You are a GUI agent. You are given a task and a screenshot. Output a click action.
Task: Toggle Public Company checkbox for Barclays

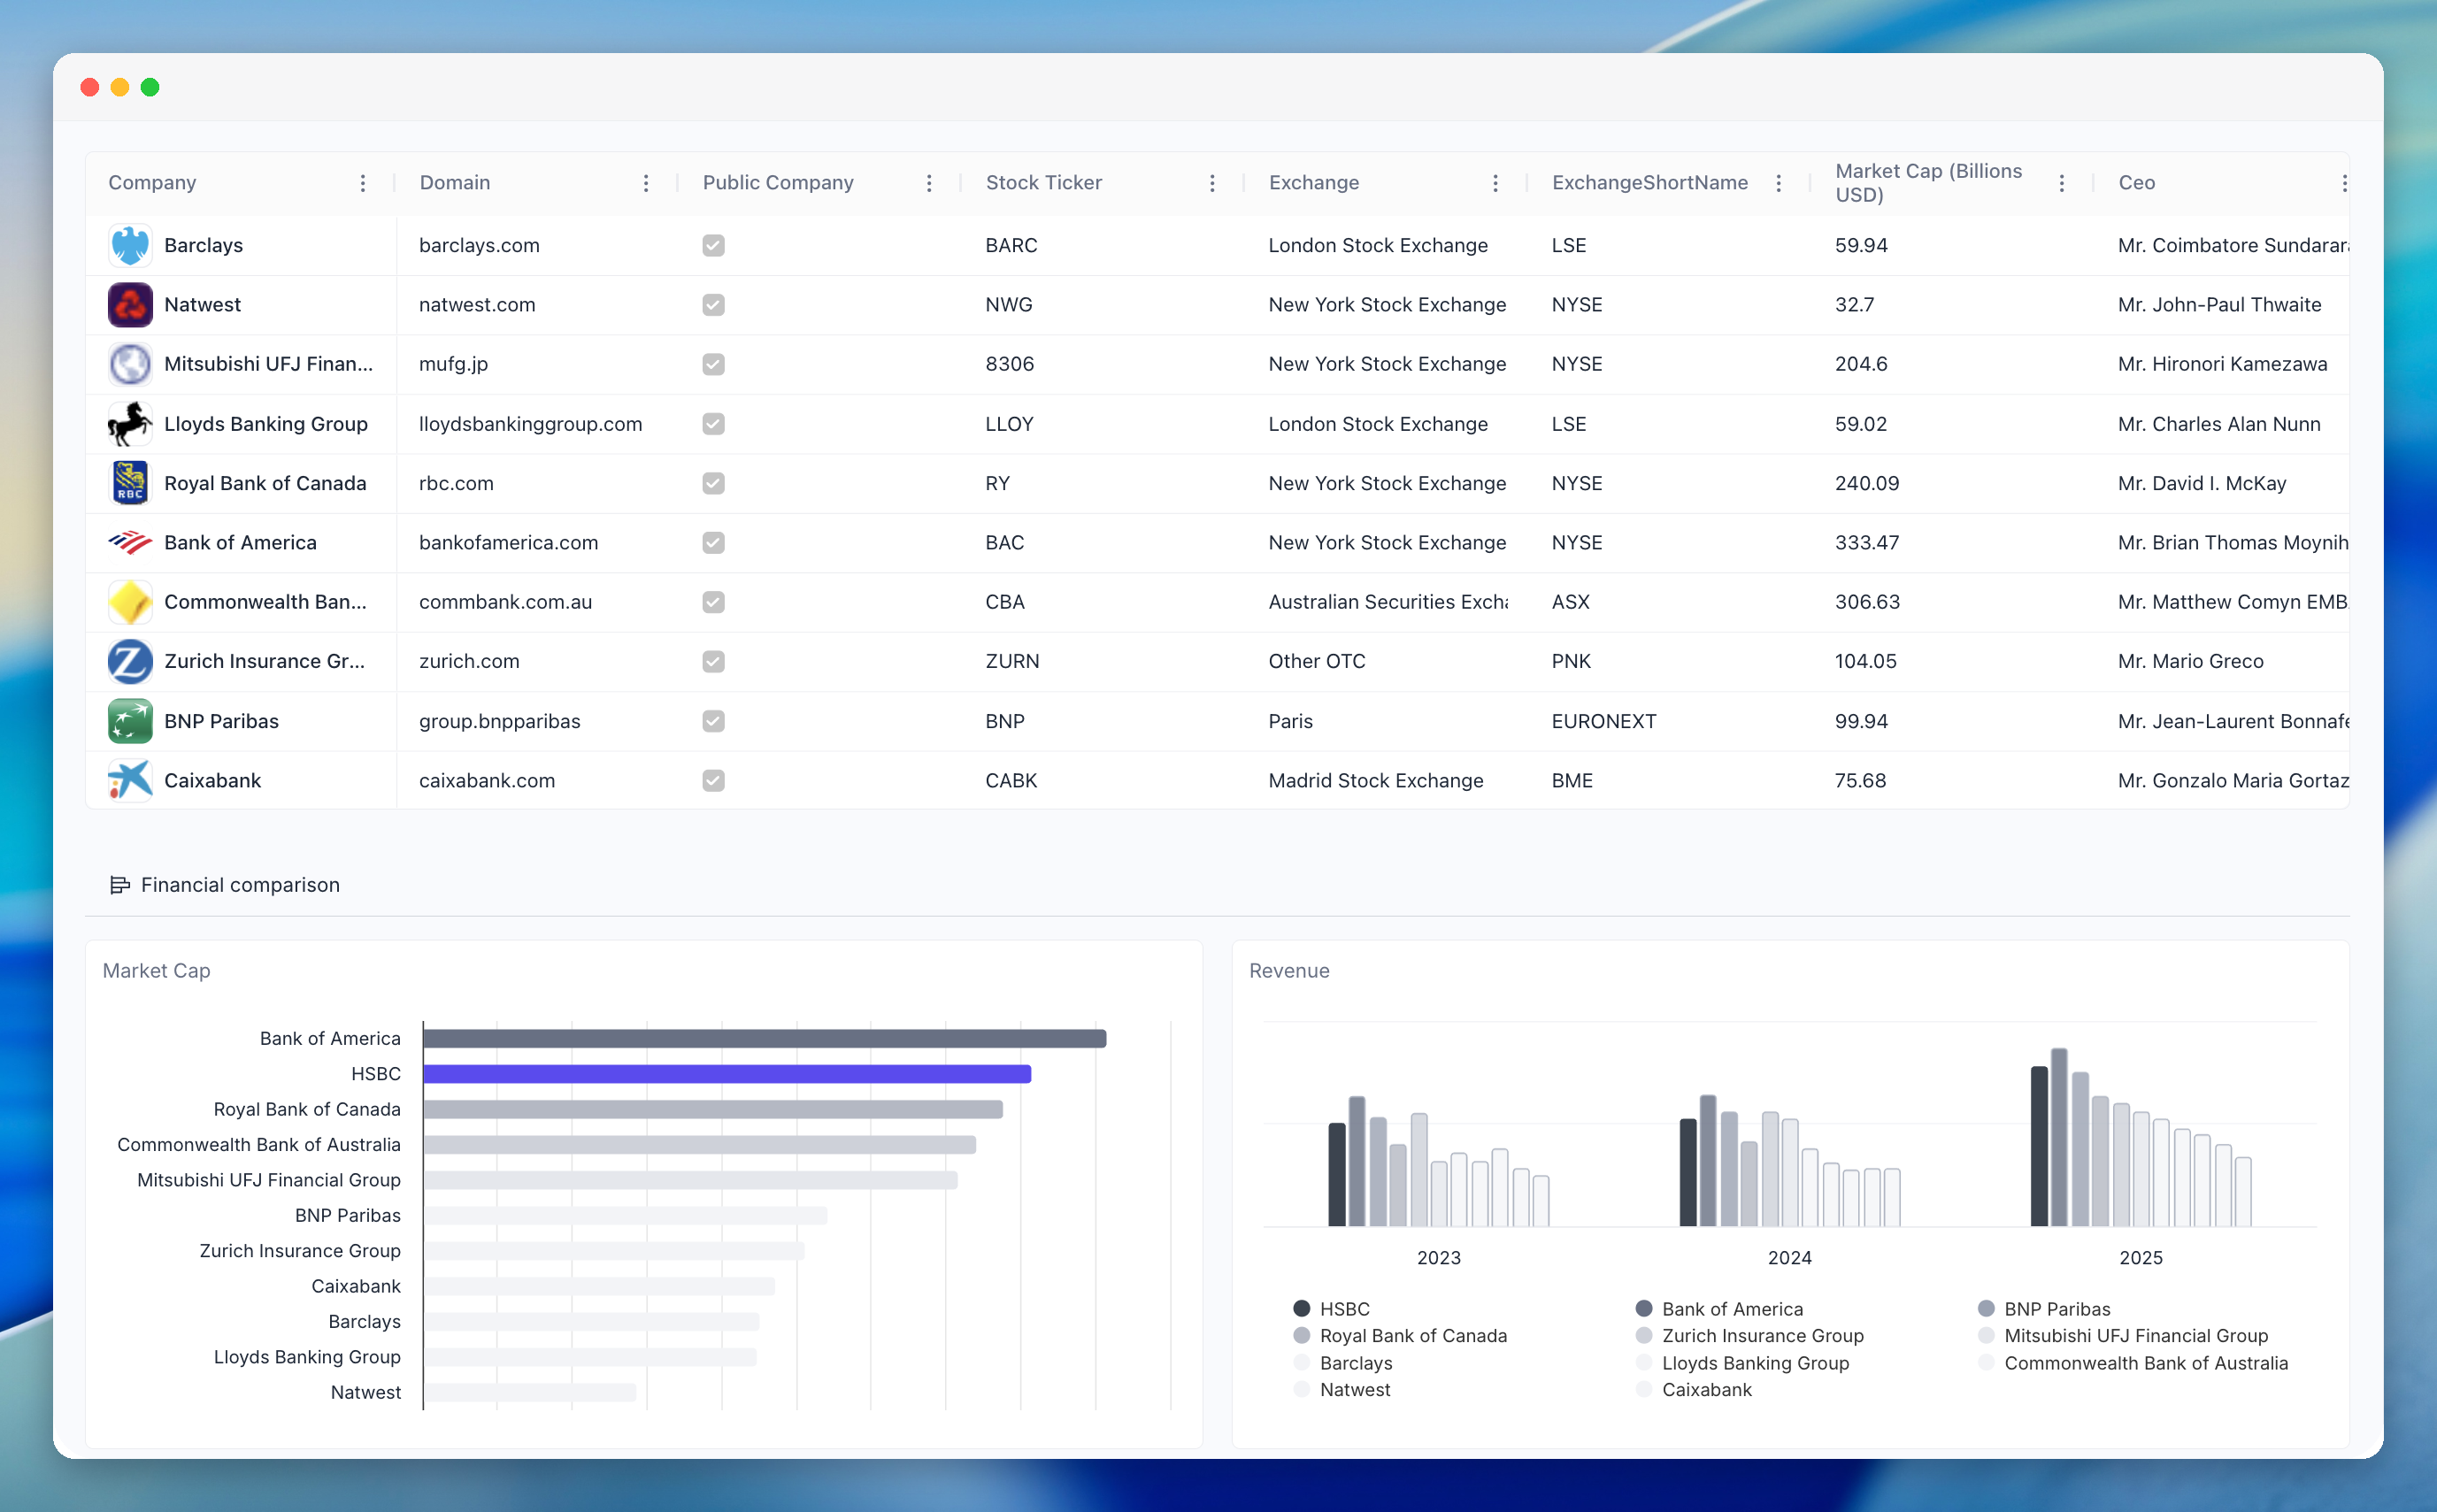click(x=713, y=245)
